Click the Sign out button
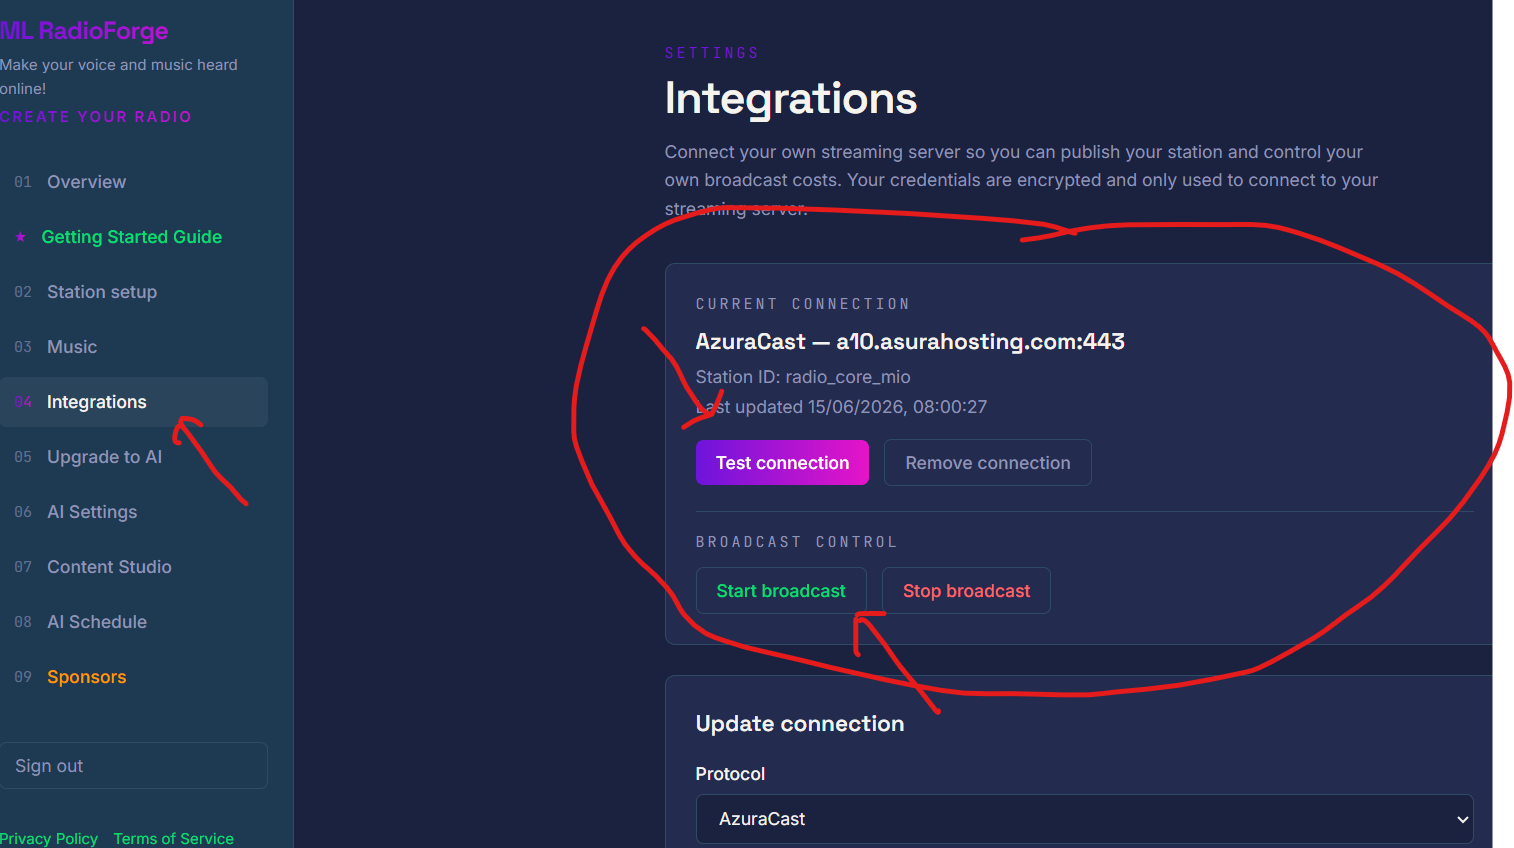Viewport: 1514px width, 848px height. point(134,765)
